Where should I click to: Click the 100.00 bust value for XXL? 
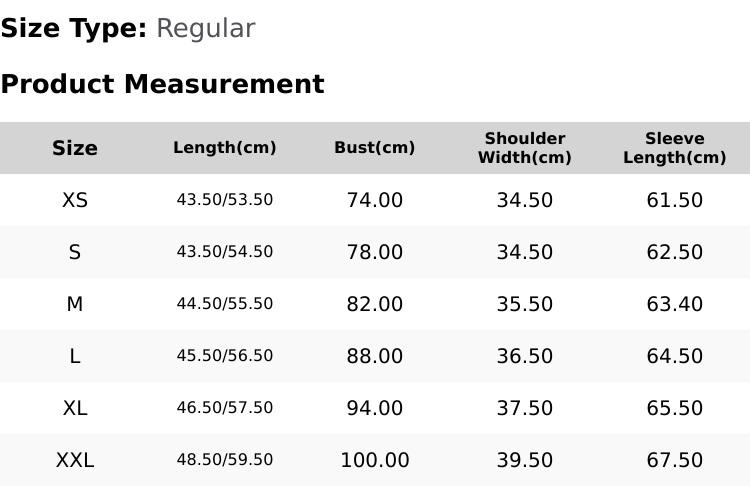[x=375, y=460]
